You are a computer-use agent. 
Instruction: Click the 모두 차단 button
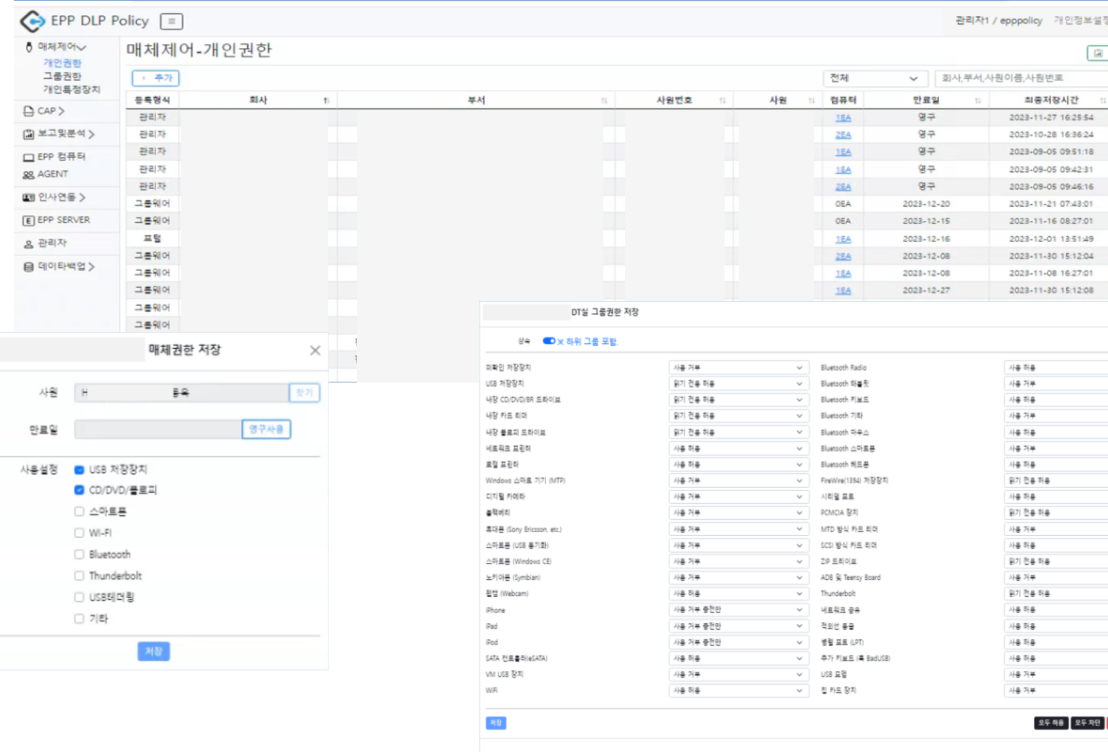(1087, 723)
